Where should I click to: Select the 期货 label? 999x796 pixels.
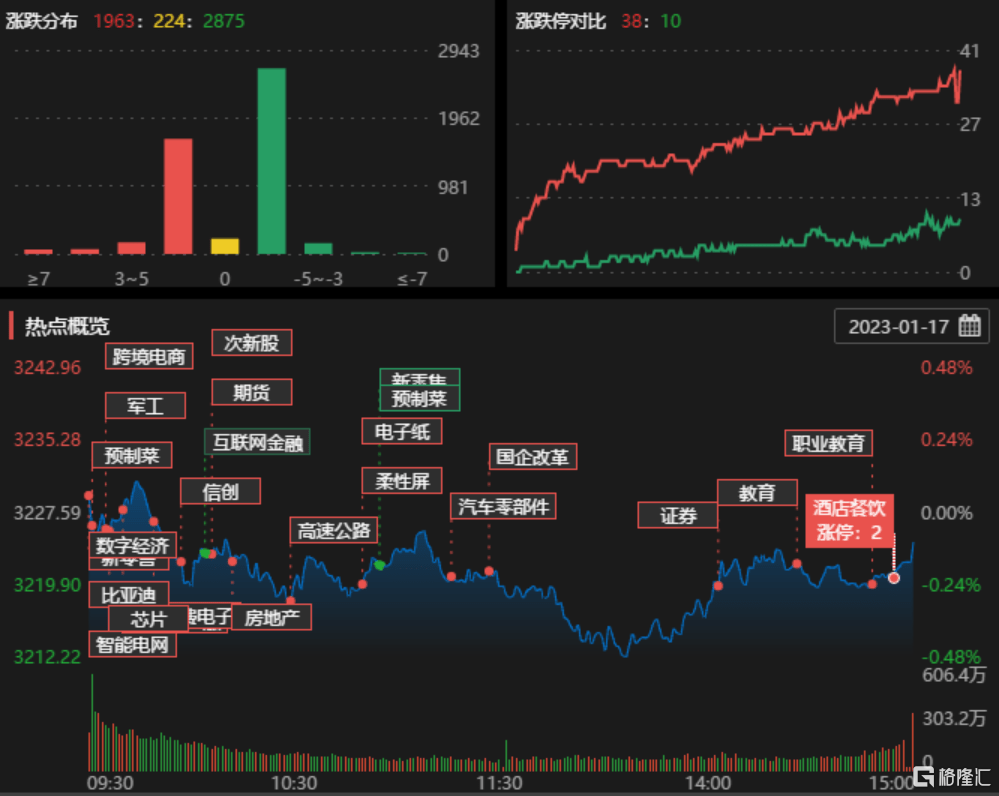pos(251,392)
